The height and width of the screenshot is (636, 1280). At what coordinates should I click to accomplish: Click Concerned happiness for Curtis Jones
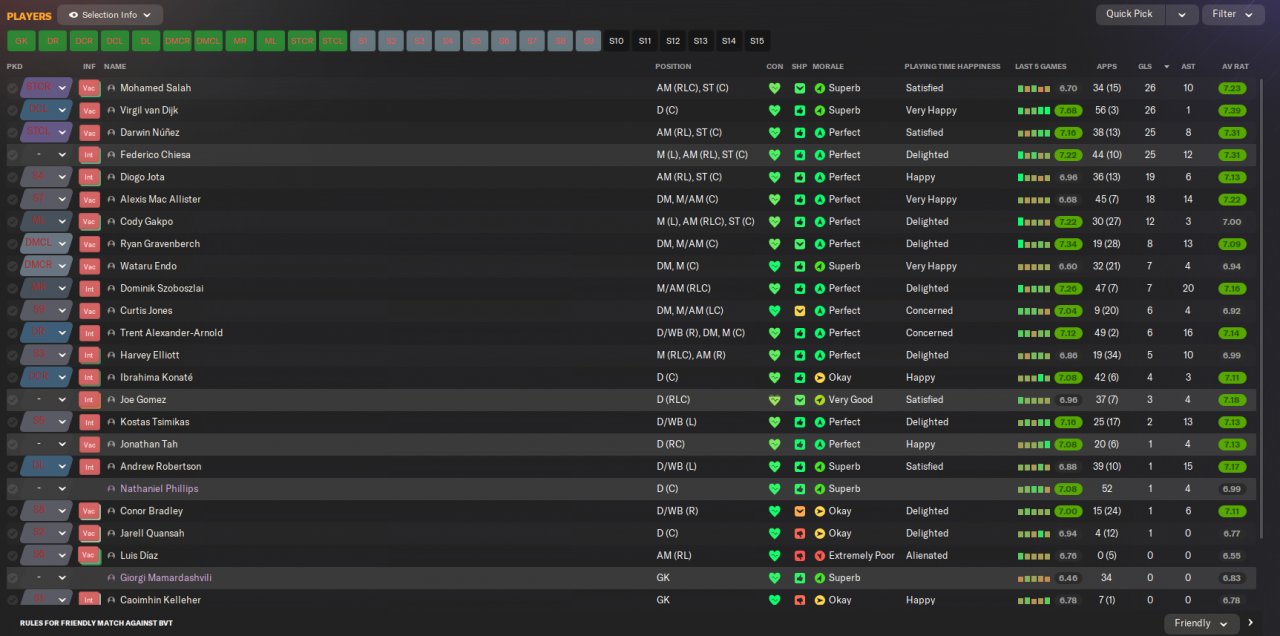(929, 311)
